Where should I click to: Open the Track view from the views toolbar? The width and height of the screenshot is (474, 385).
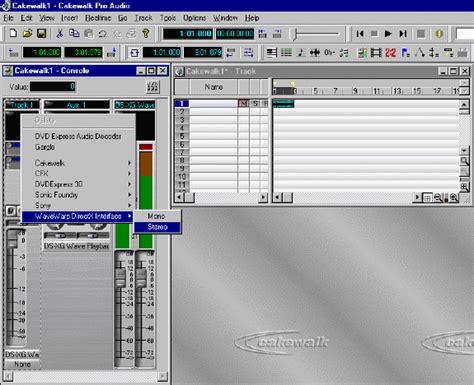tap(272, 53)
